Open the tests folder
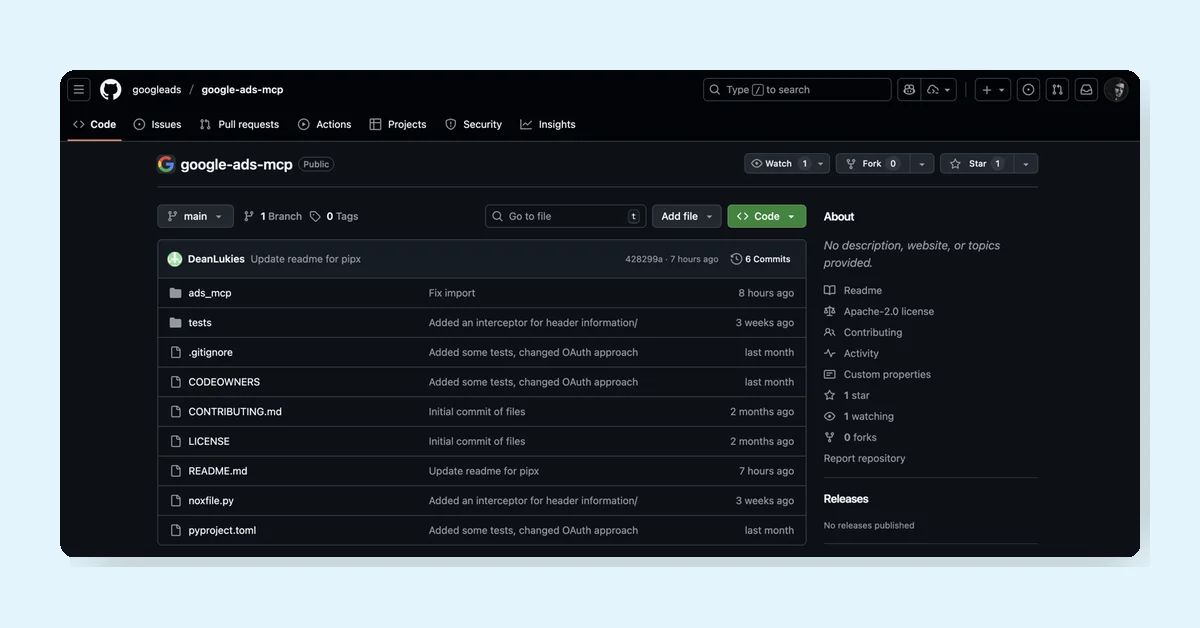The width and height of the screenshot is (1200, 628). click(x=200, y=323)
